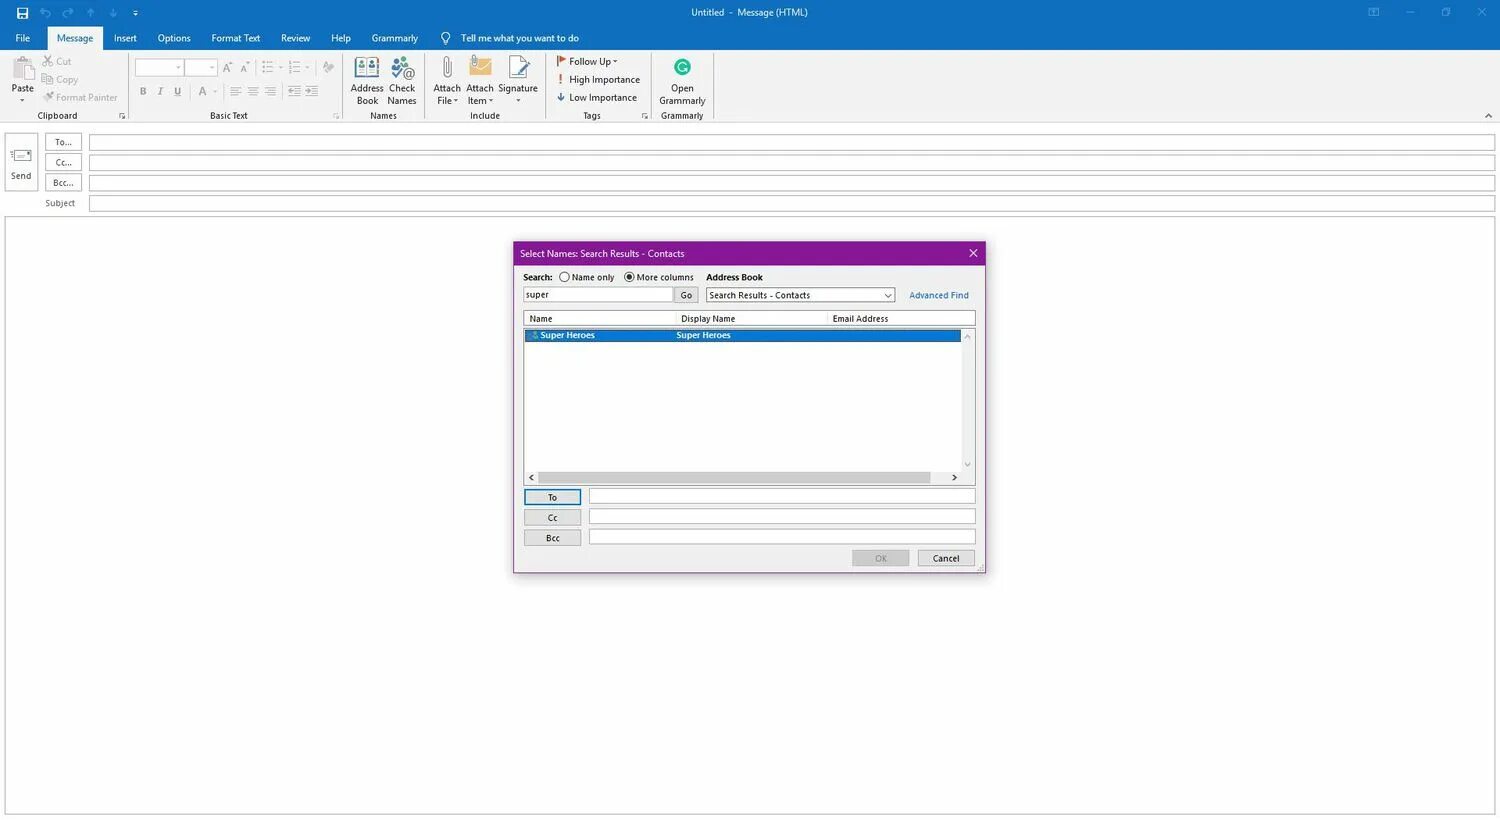
Task: Click the Save icon in quick access toolbar
Action: point(22,13)
